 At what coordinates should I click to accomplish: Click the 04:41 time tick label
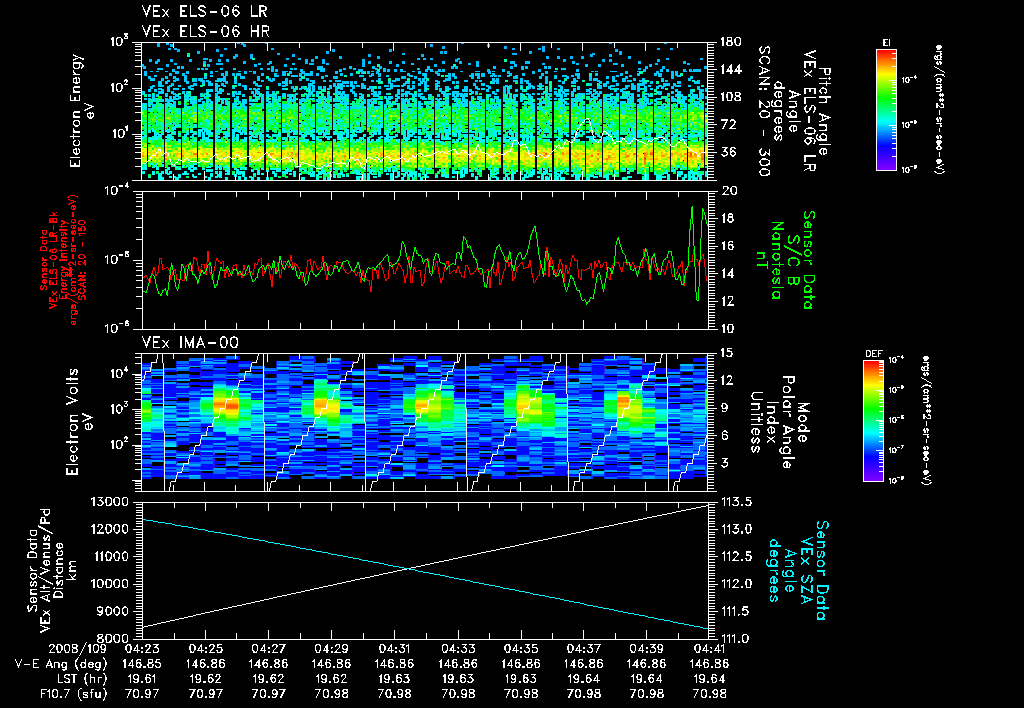click(x=710, y=649)
